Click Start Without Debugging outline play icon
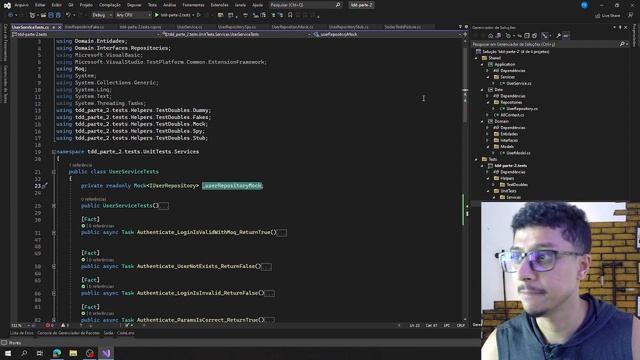This screenshot has width=640, height=360. click(x=199, y=15)
